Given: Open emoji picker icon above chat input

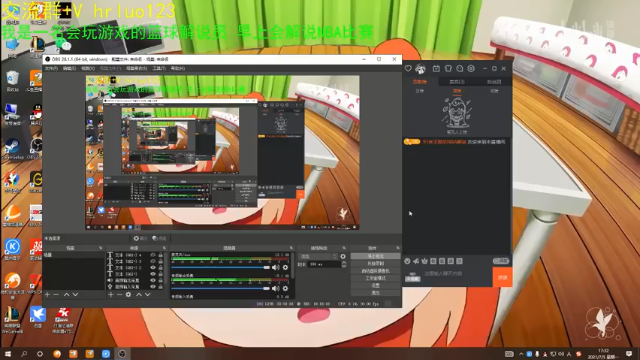Looking at the screenshot, I should 407,261.
